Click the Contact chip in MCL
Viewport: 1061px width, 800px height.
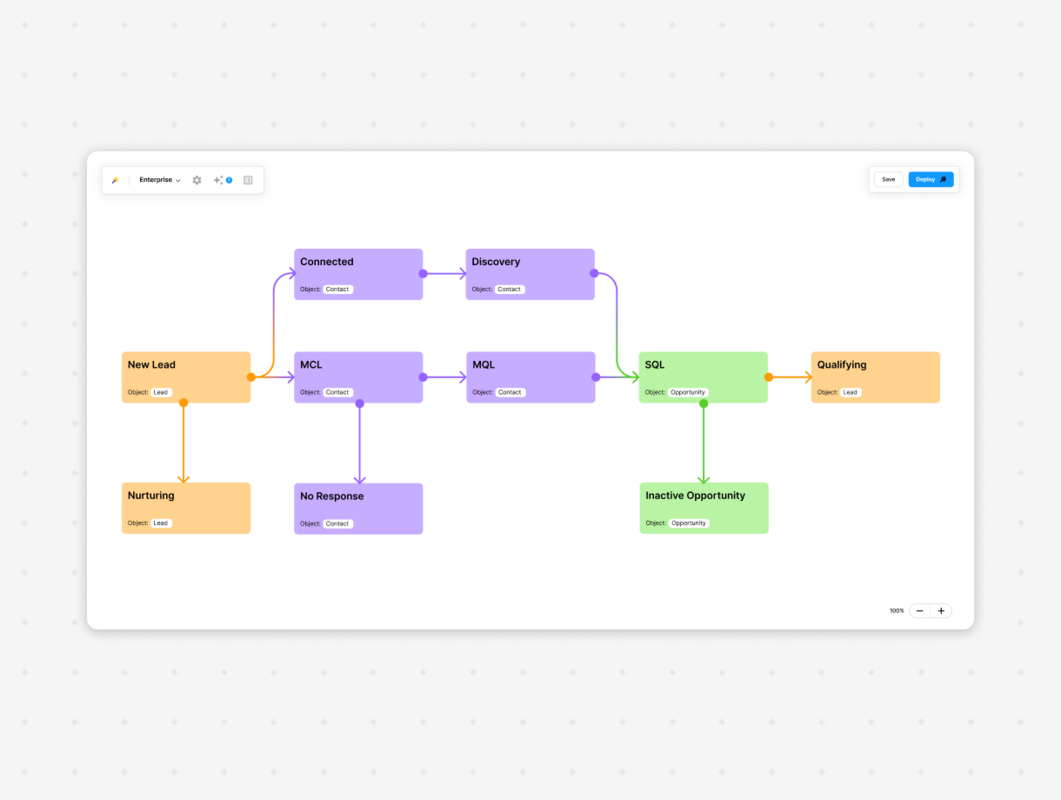click(337, 393)
